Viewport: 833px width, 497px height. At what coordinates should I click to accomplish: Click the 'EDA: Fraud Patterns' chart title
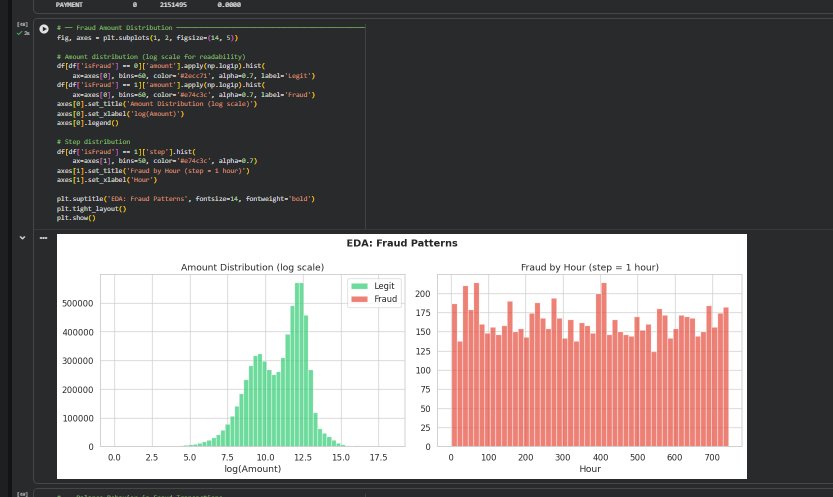click(x=402, y=243)
